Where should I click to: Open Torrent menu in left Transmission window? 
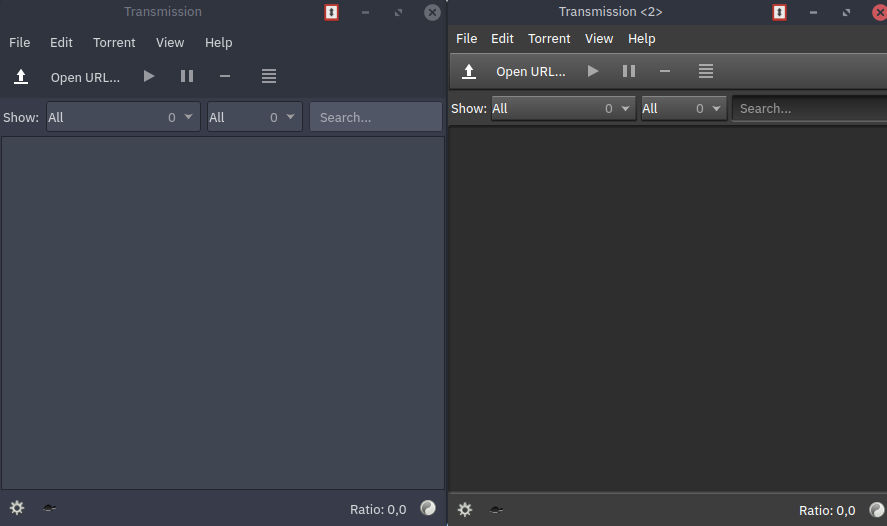[x=114, y=43]
